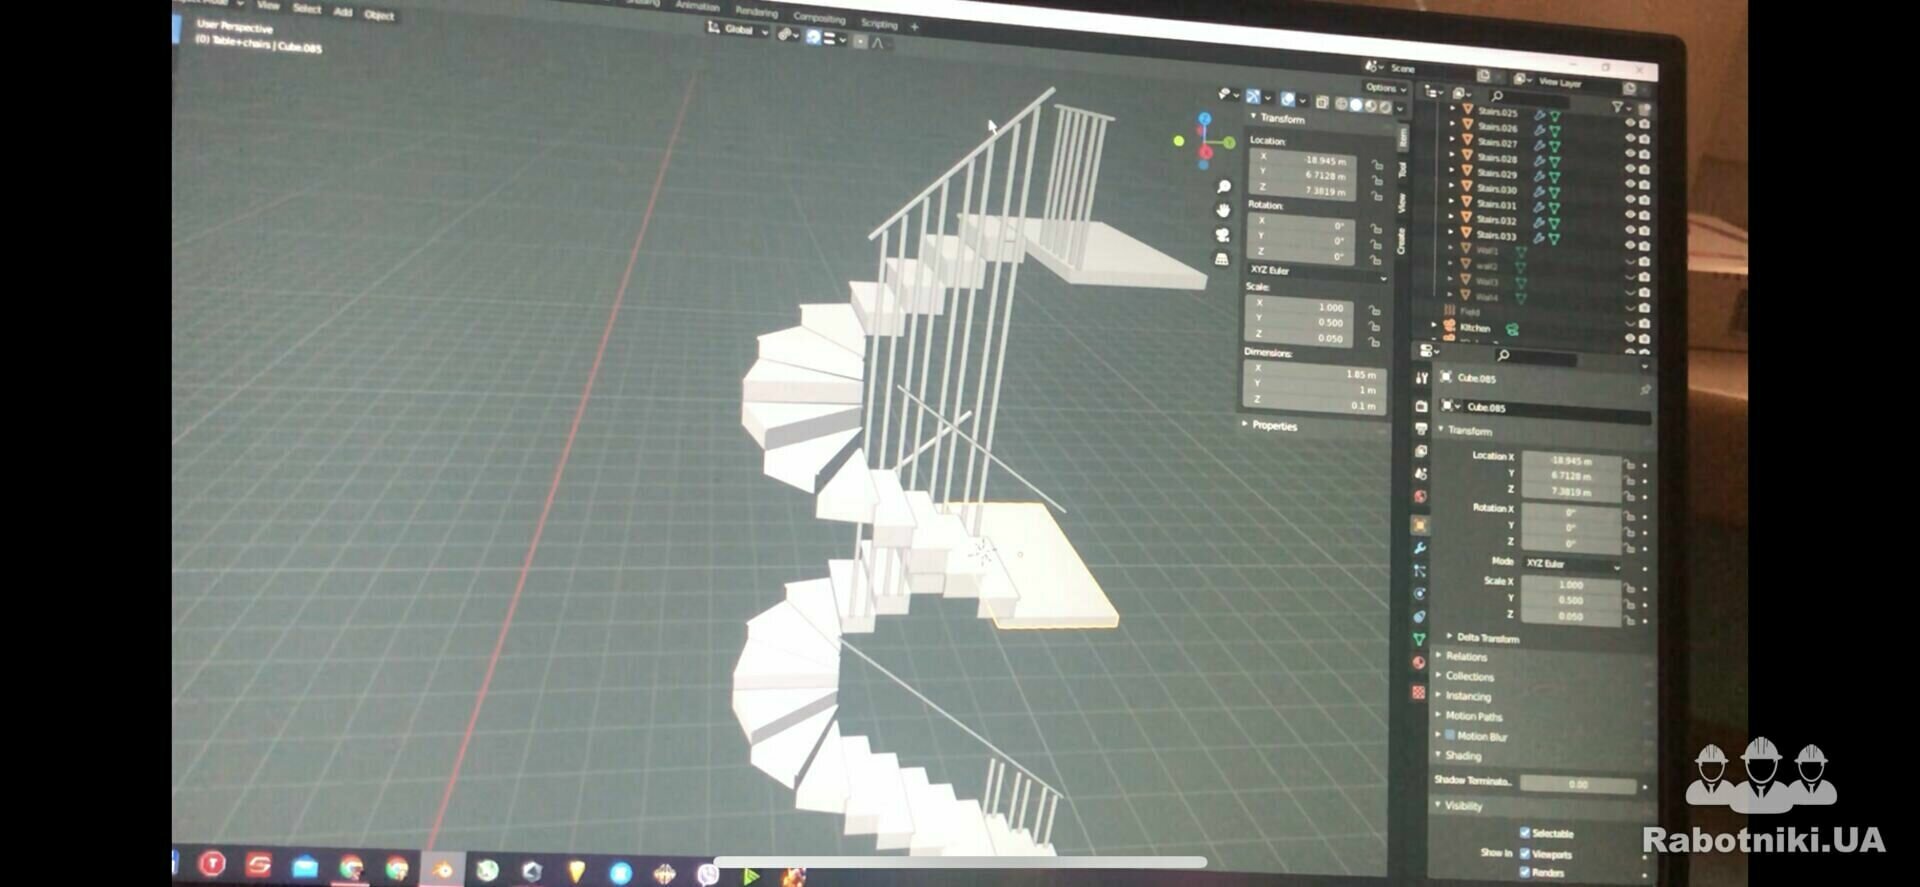Open the Tool properties tab icon

click(x=1421, y=378)
